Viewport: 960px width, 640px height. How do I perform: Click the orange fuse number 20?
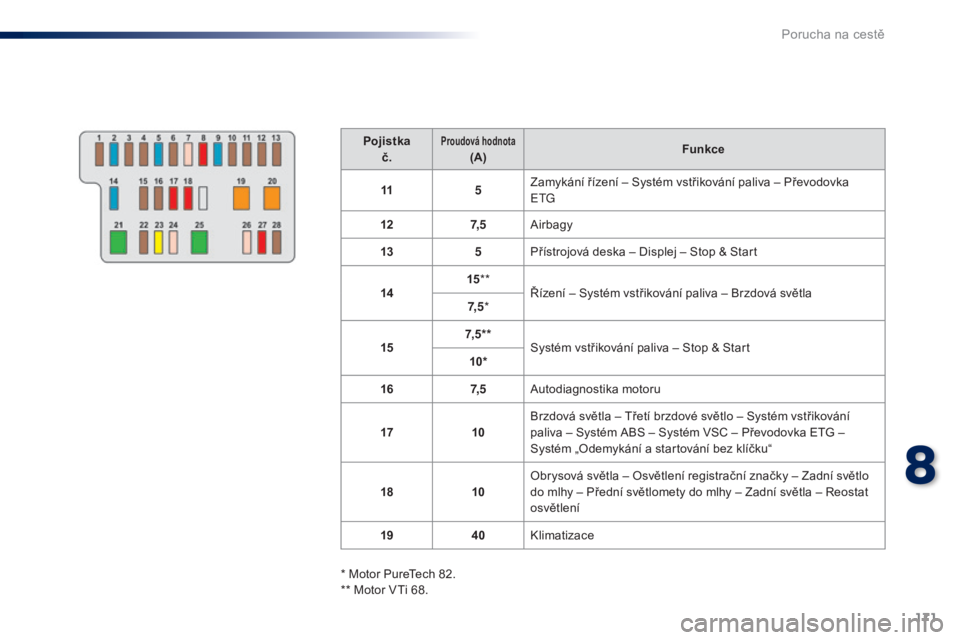tap(272, 197)
